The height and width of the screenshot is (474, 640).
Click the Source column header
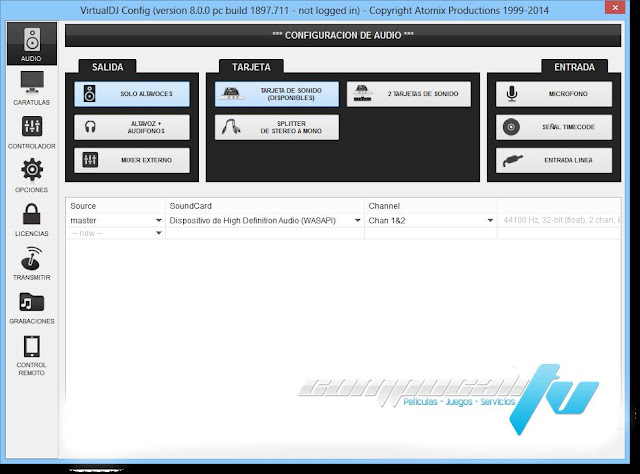click(116, 206)
